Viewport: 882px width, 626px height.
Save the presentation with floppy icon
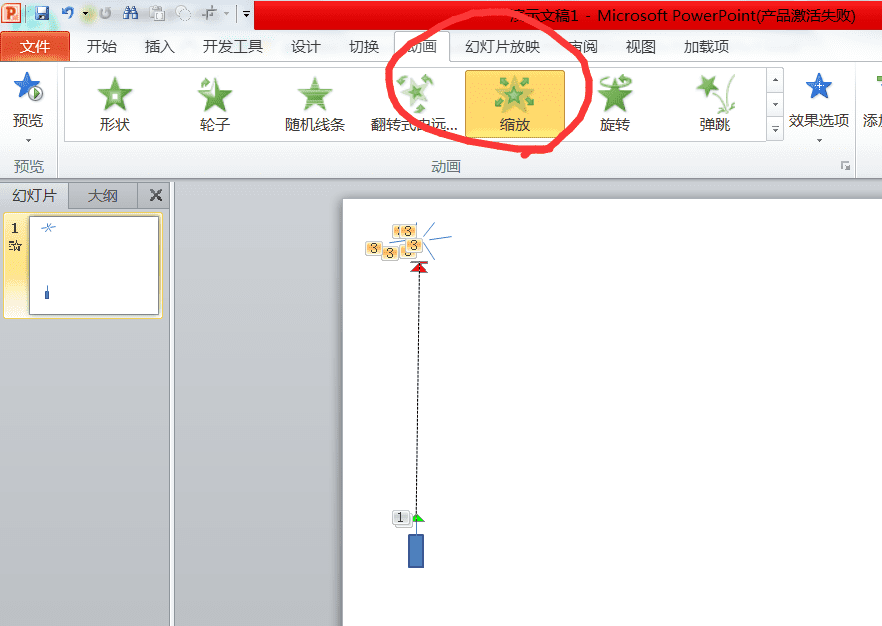coord(42,13)
